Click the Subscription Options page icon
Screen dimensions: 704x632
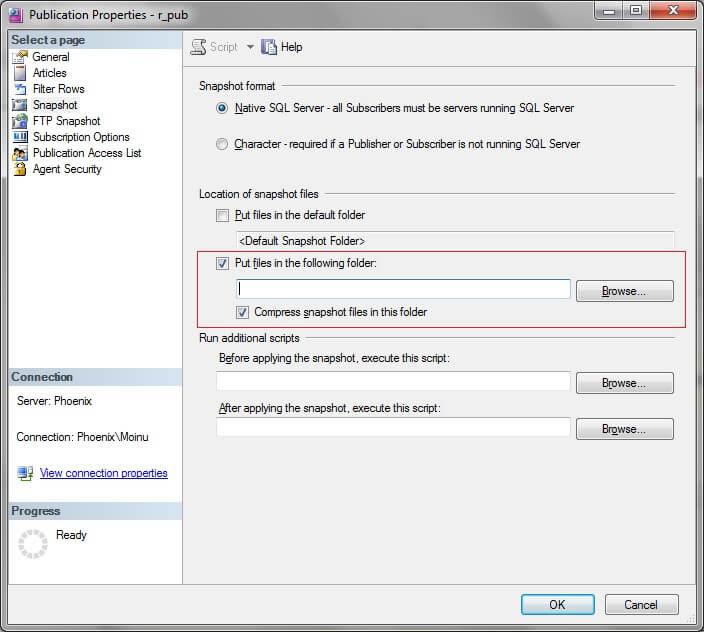[20, 137]
